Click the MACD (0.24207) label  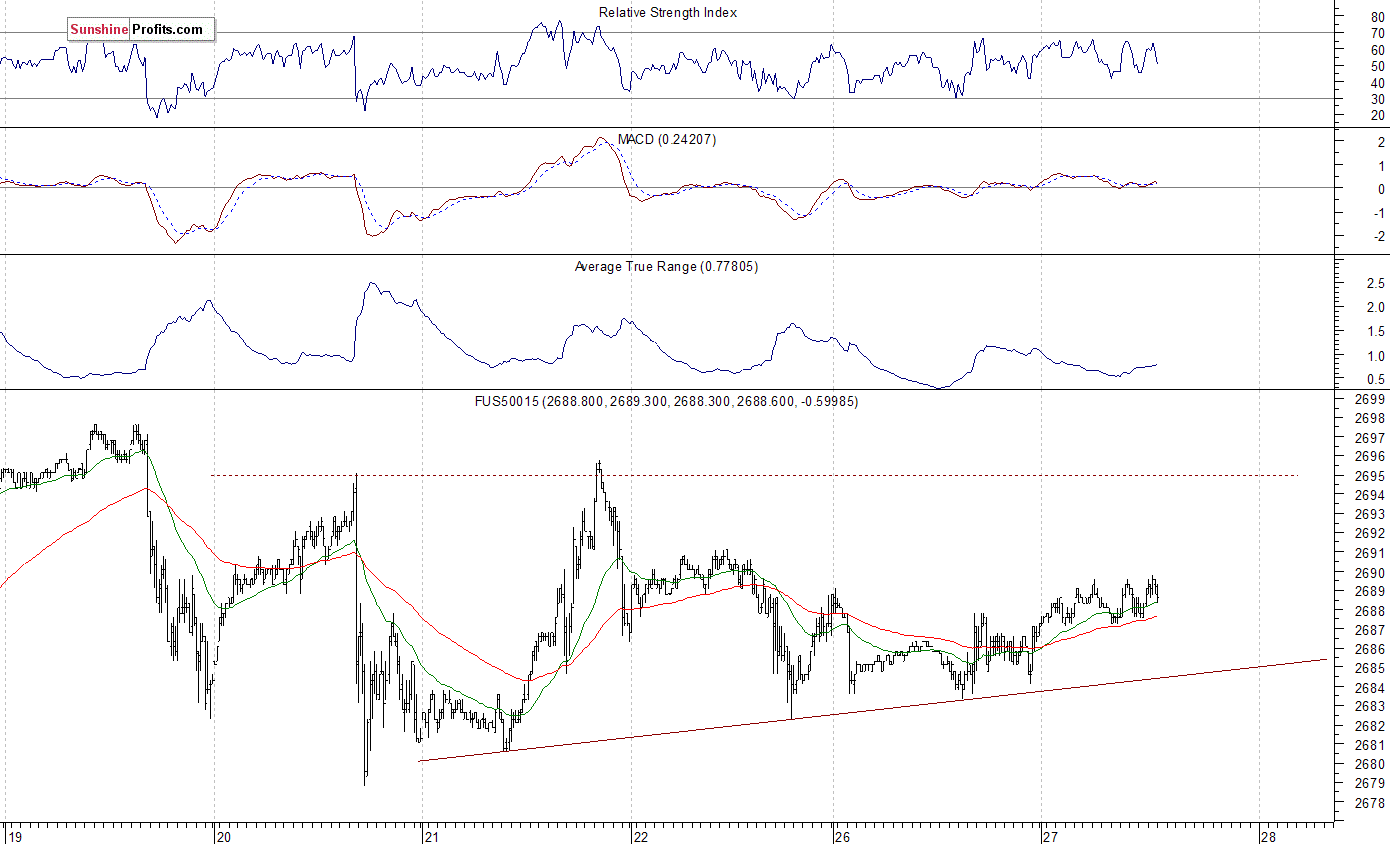(x=666, y=140)
